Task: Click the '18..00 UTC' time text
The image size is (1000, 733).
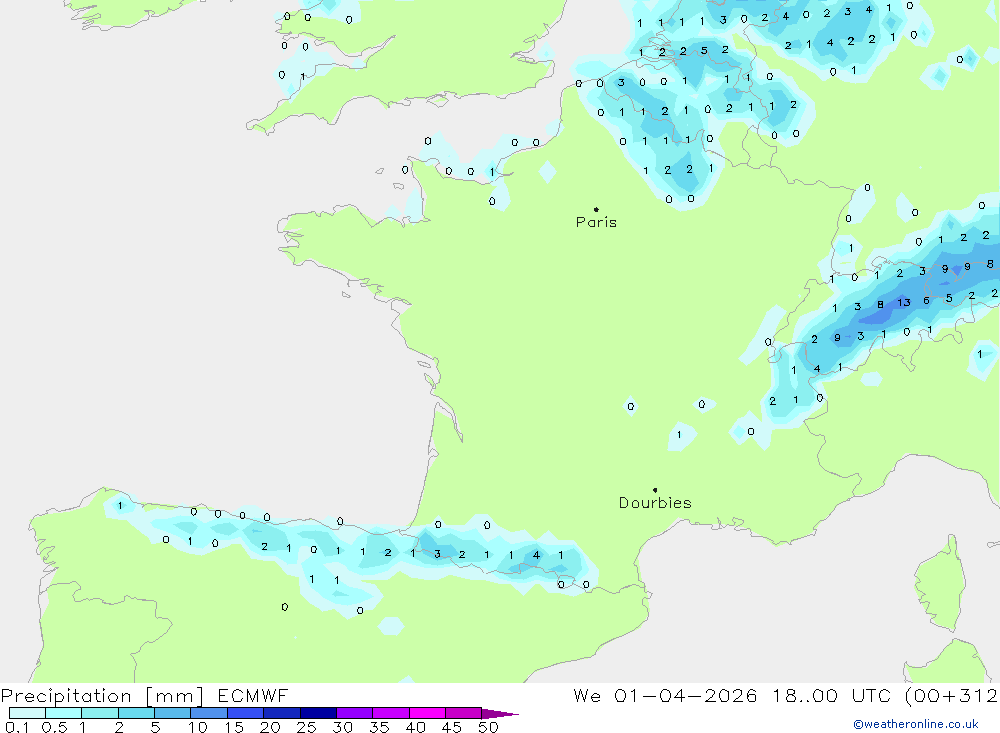Action: [832, 695]
